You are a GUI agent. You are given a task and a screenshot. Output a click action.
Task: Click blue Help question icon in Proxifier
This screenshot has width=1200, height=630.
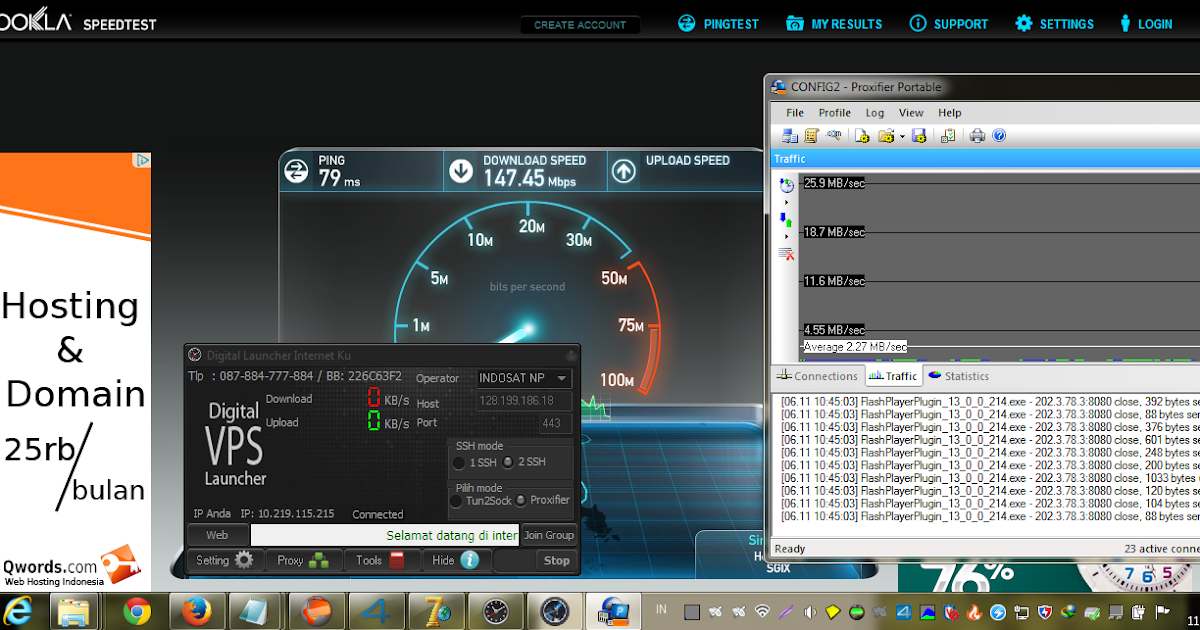(998, 136)
